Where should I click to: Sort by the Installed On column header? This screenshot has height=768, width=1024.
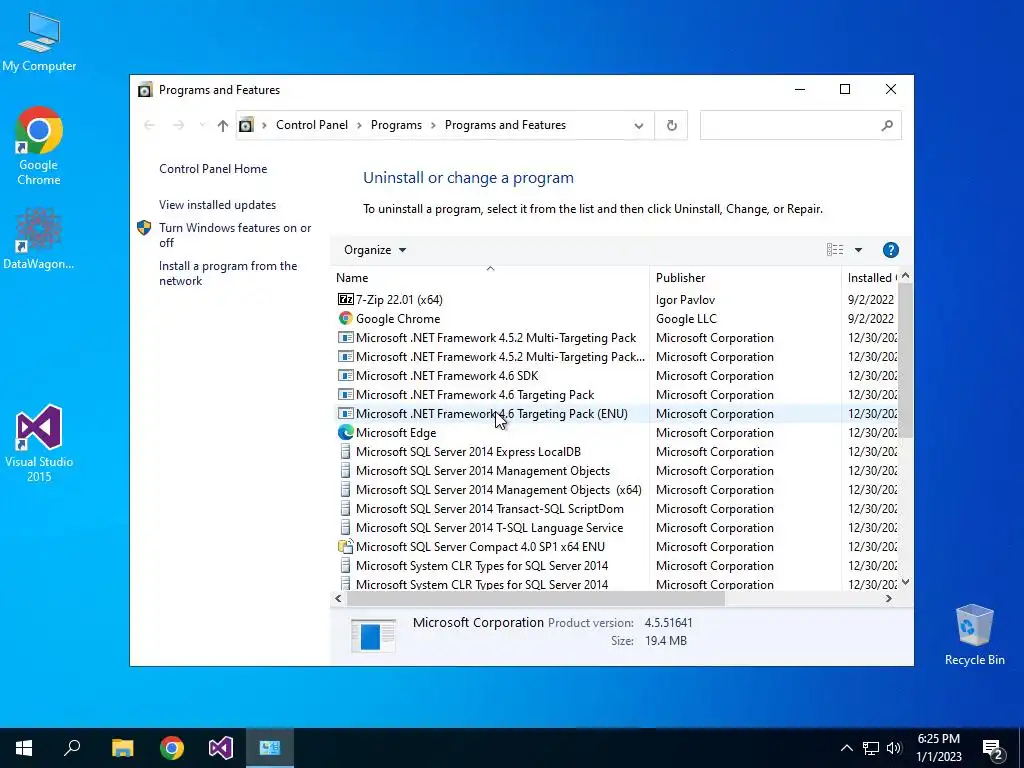tap(871, 278)
